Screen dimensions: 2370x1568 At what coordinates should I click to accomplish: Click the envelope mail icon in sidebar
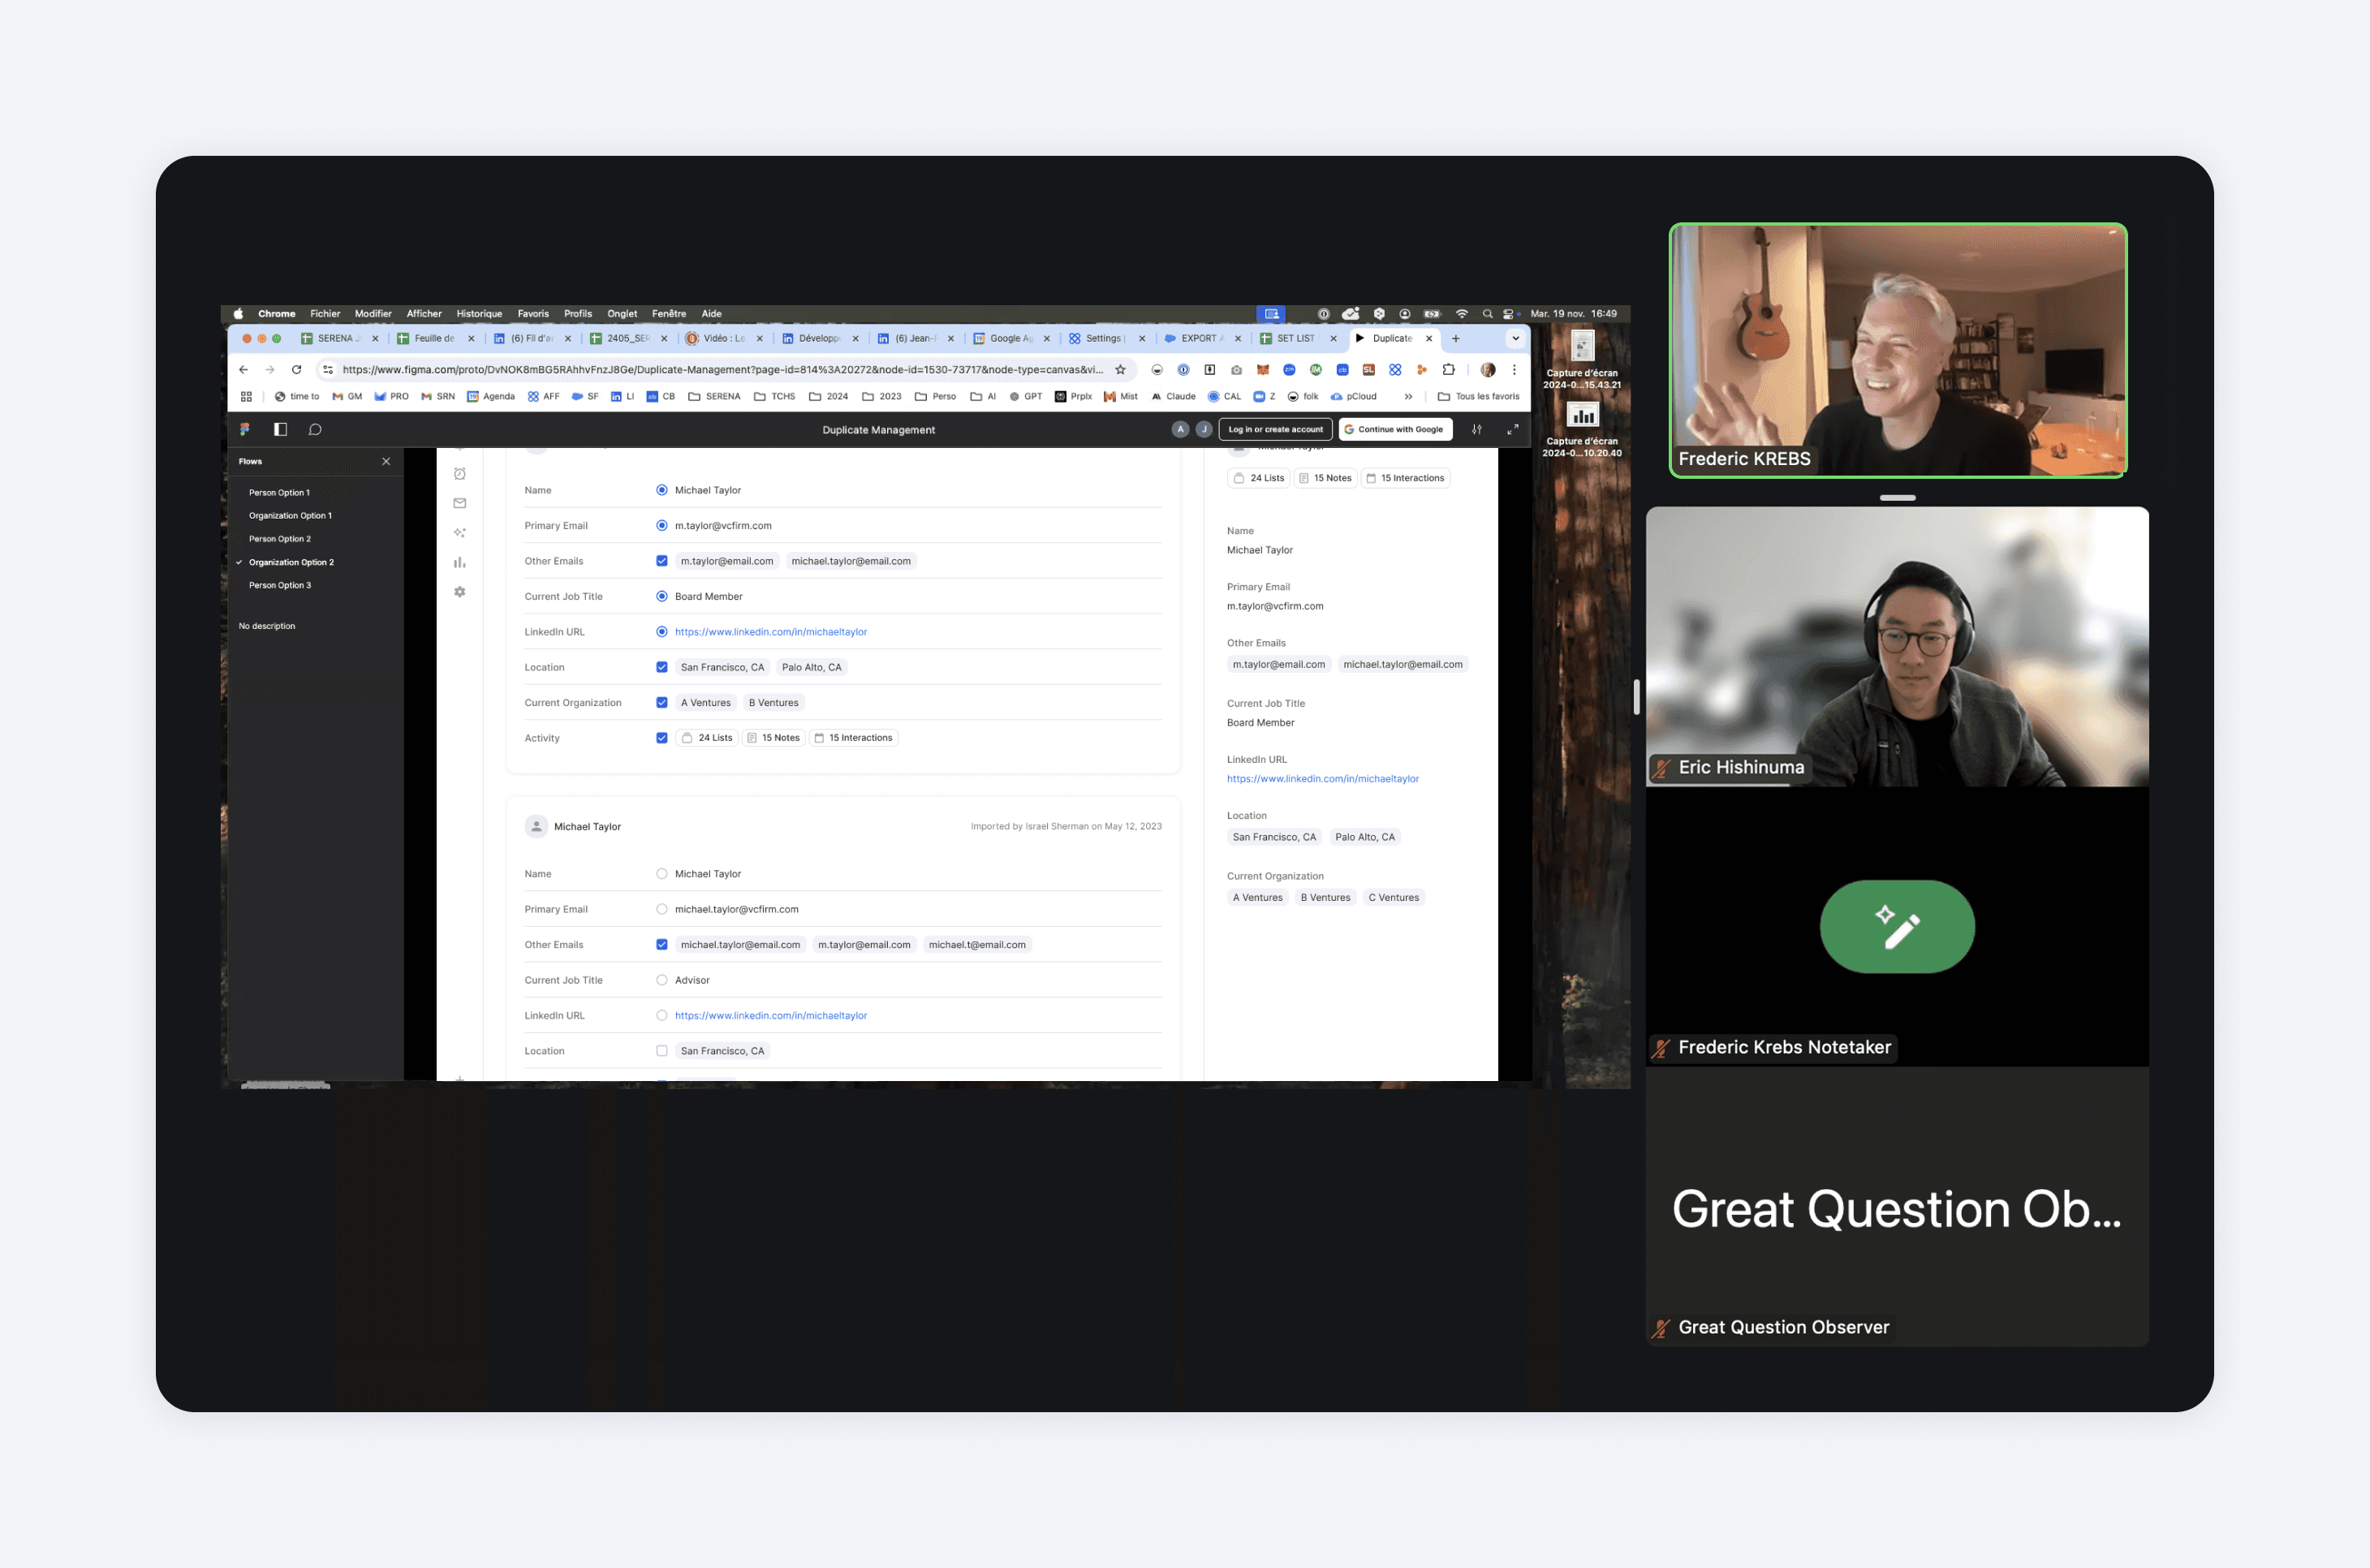460,503
